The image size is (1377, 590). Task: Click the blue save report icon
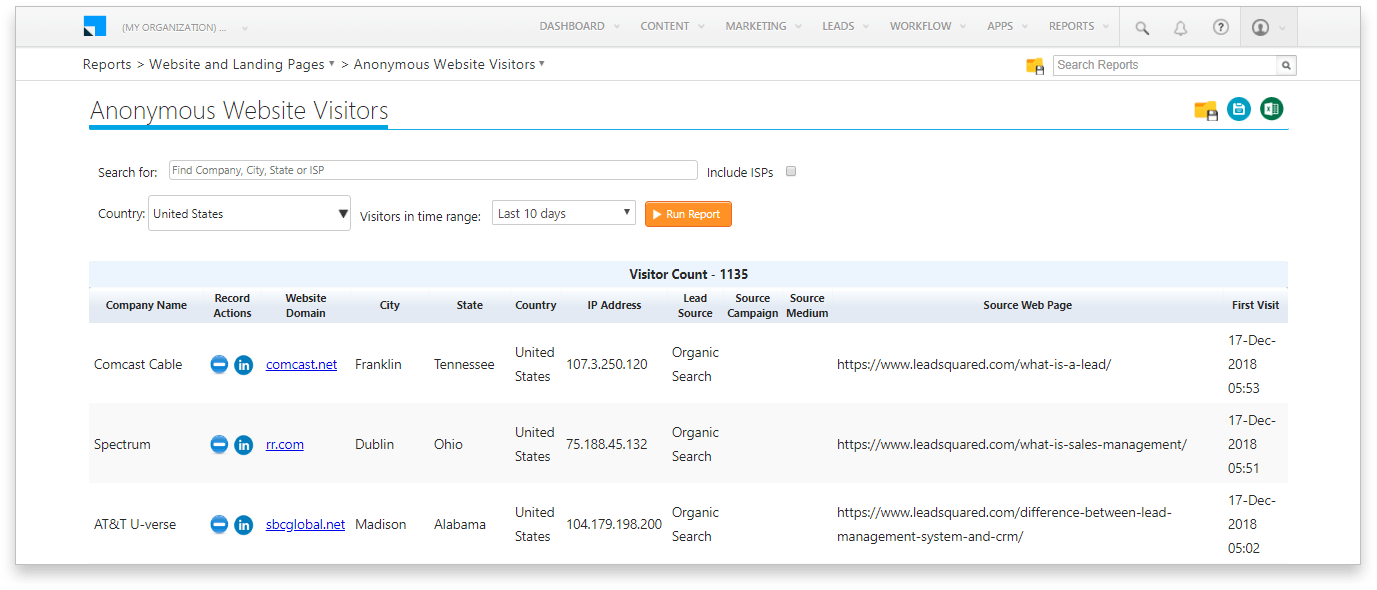click(1239, 110)
